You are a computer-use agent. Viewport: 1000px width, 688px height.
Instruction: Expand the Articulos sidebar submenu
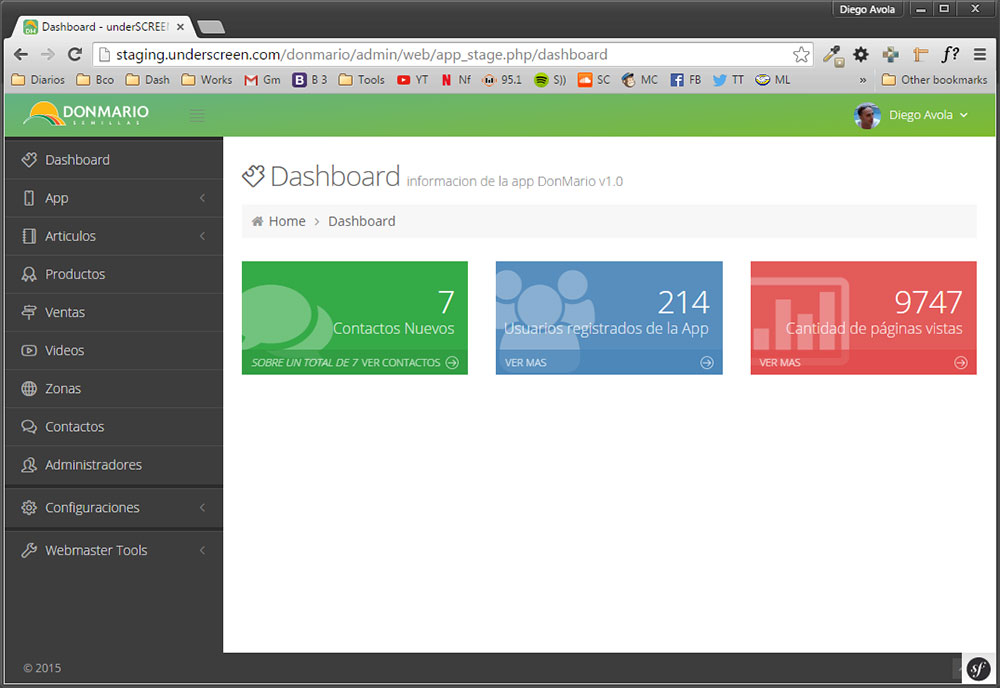114,236
